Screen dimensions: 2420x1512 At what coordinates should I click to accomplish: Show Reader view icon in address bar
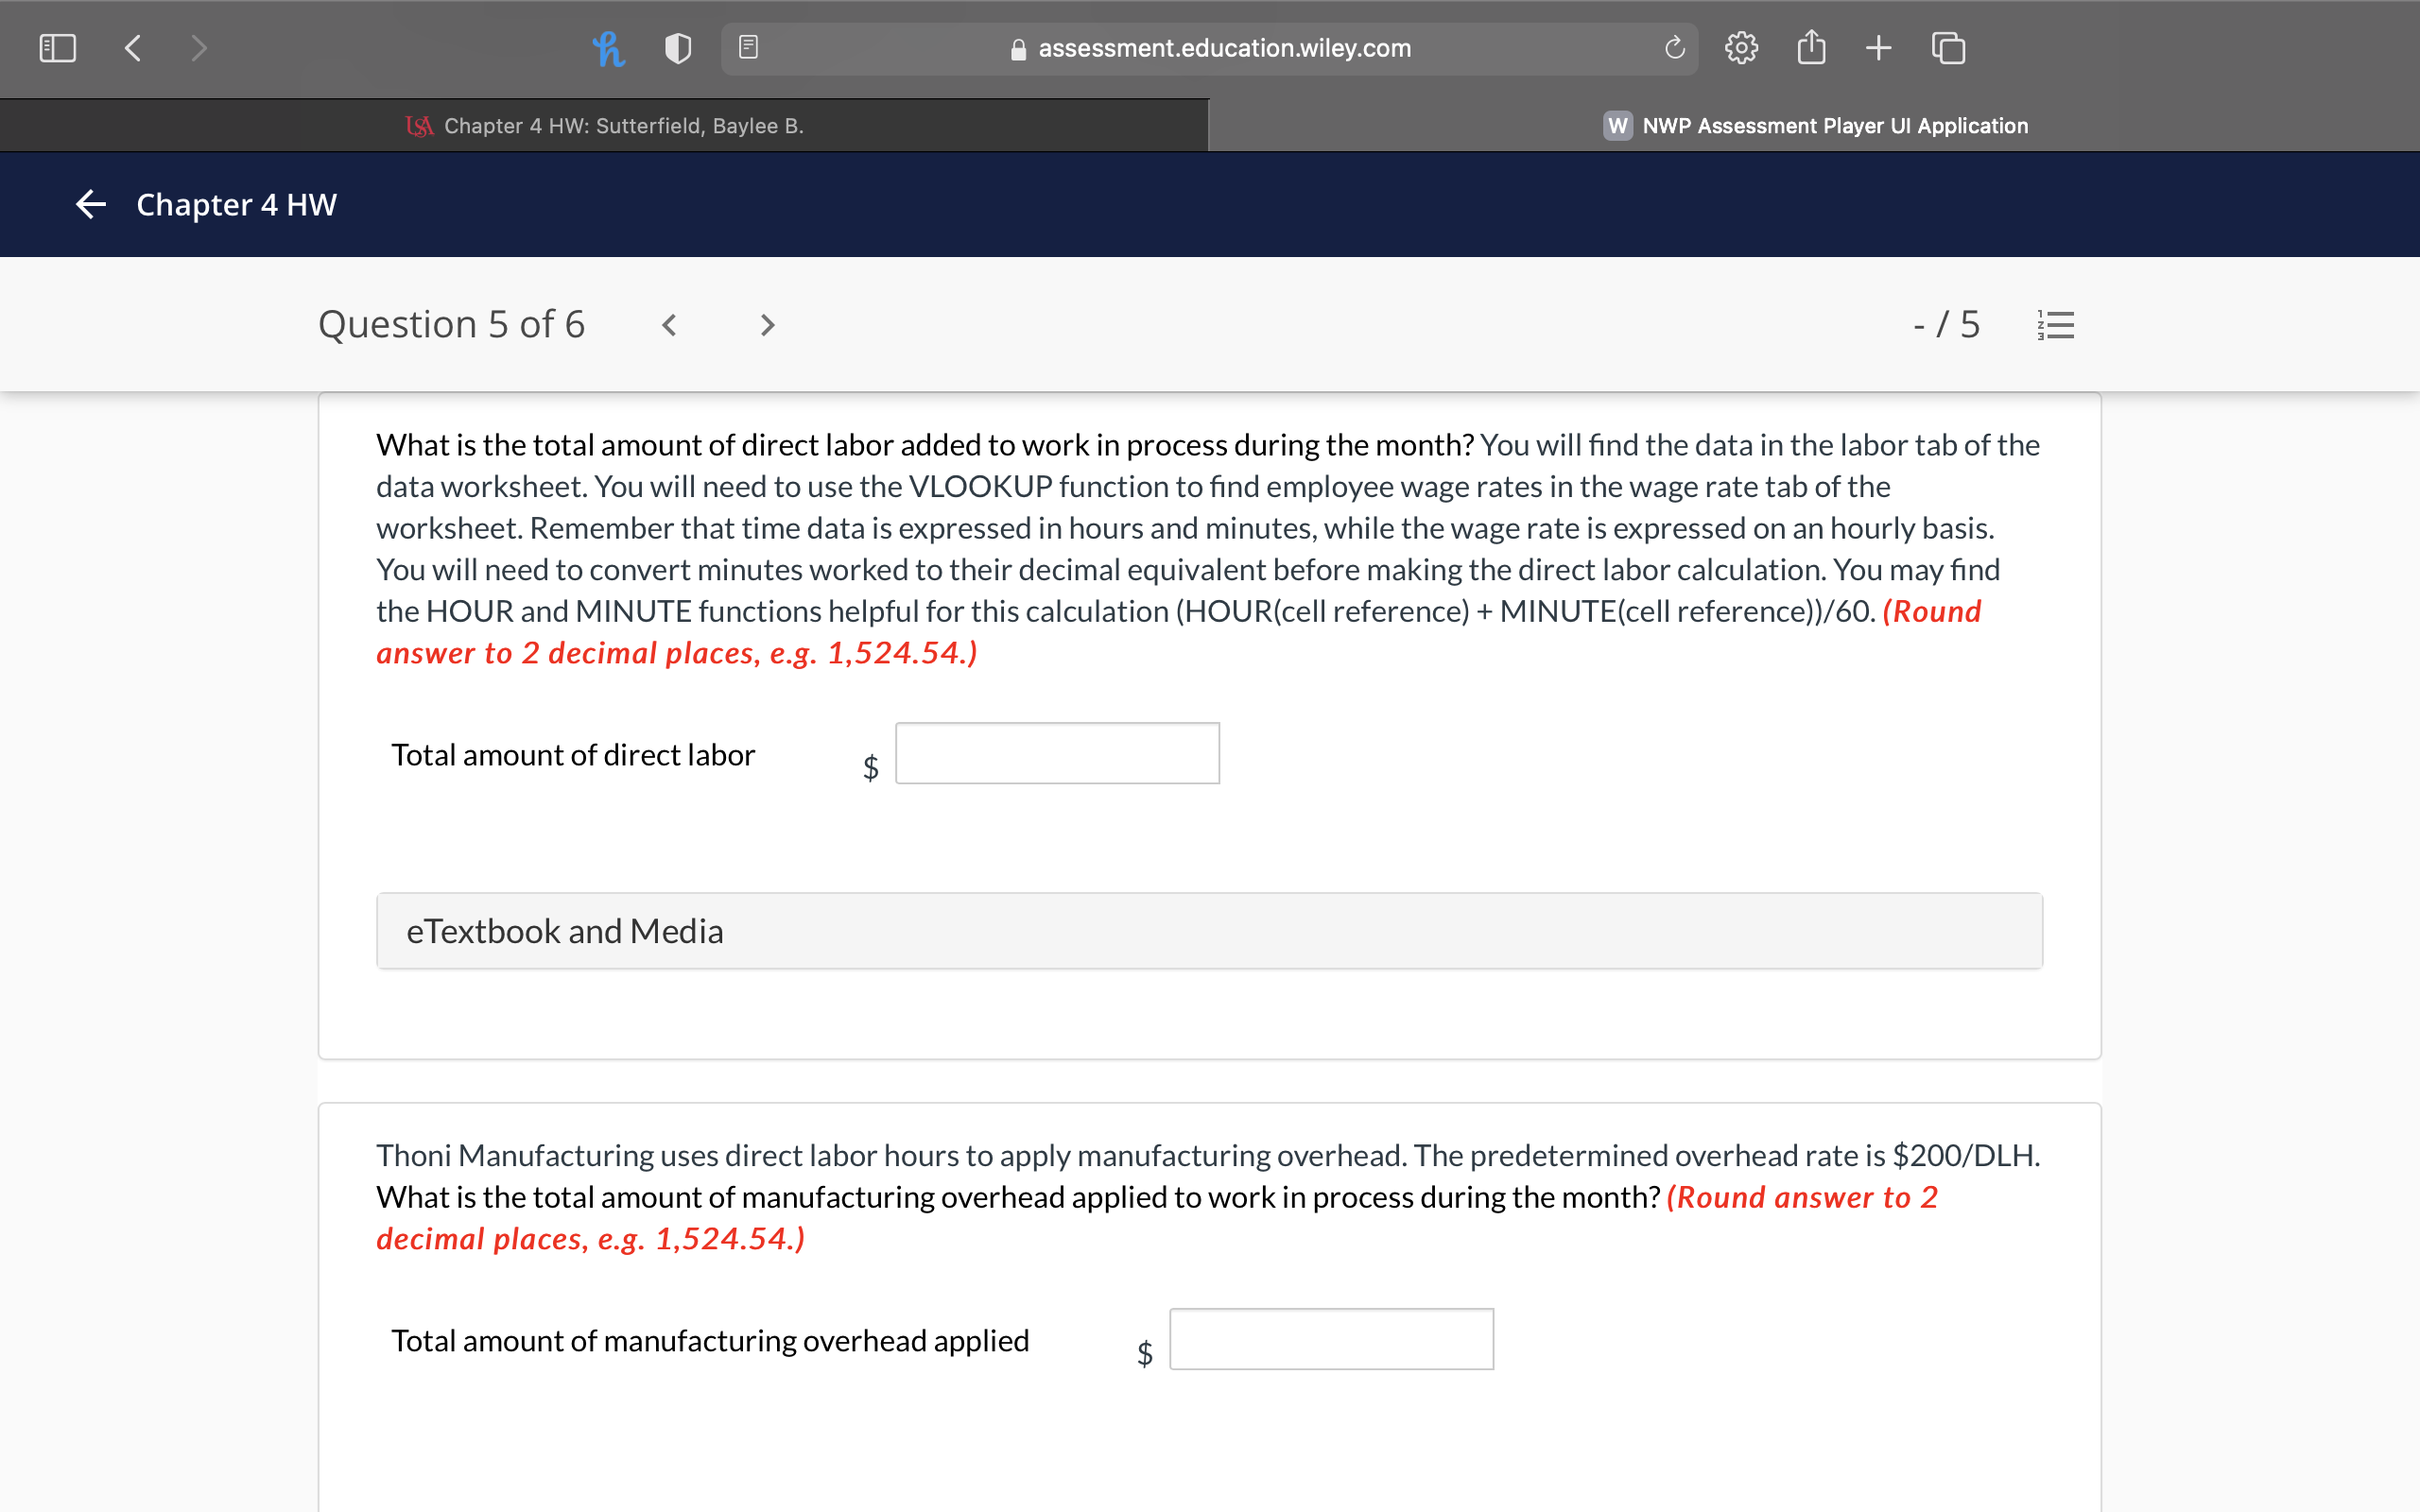748,48
